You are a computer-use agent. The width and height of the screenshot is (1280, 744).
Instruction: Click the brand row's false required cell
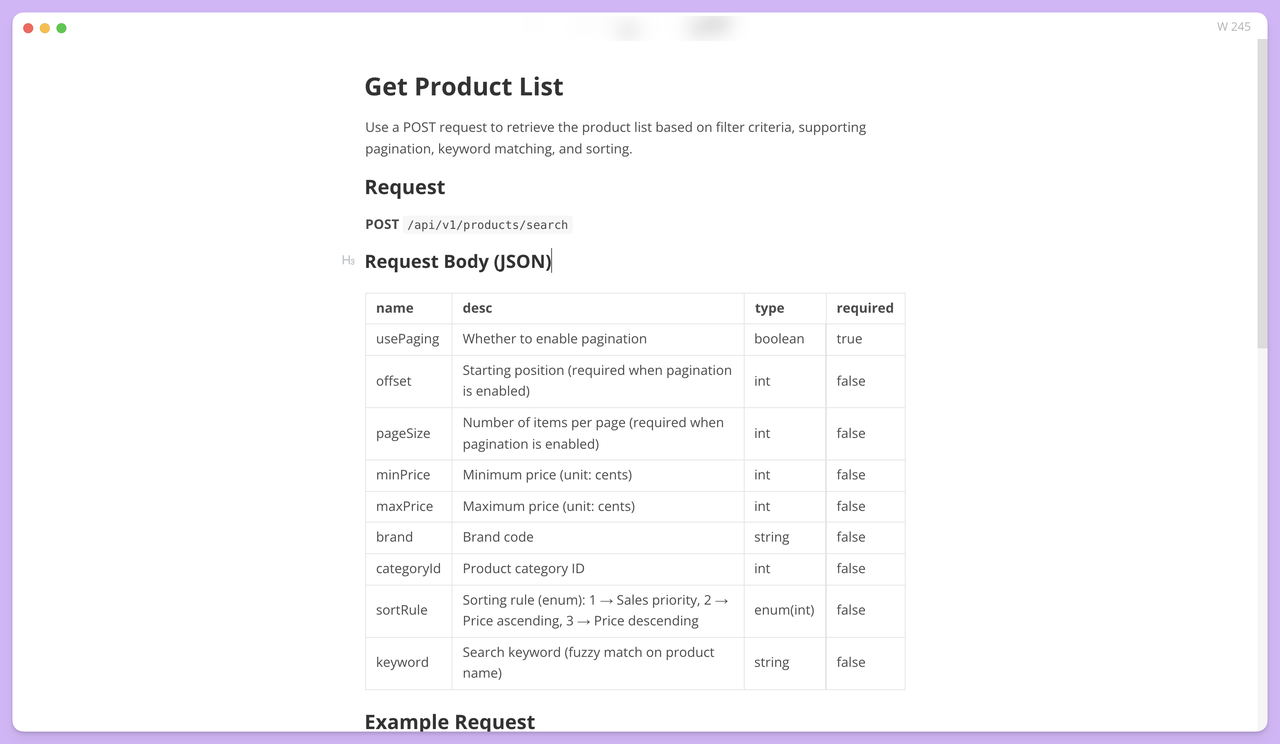click(850, 537)
